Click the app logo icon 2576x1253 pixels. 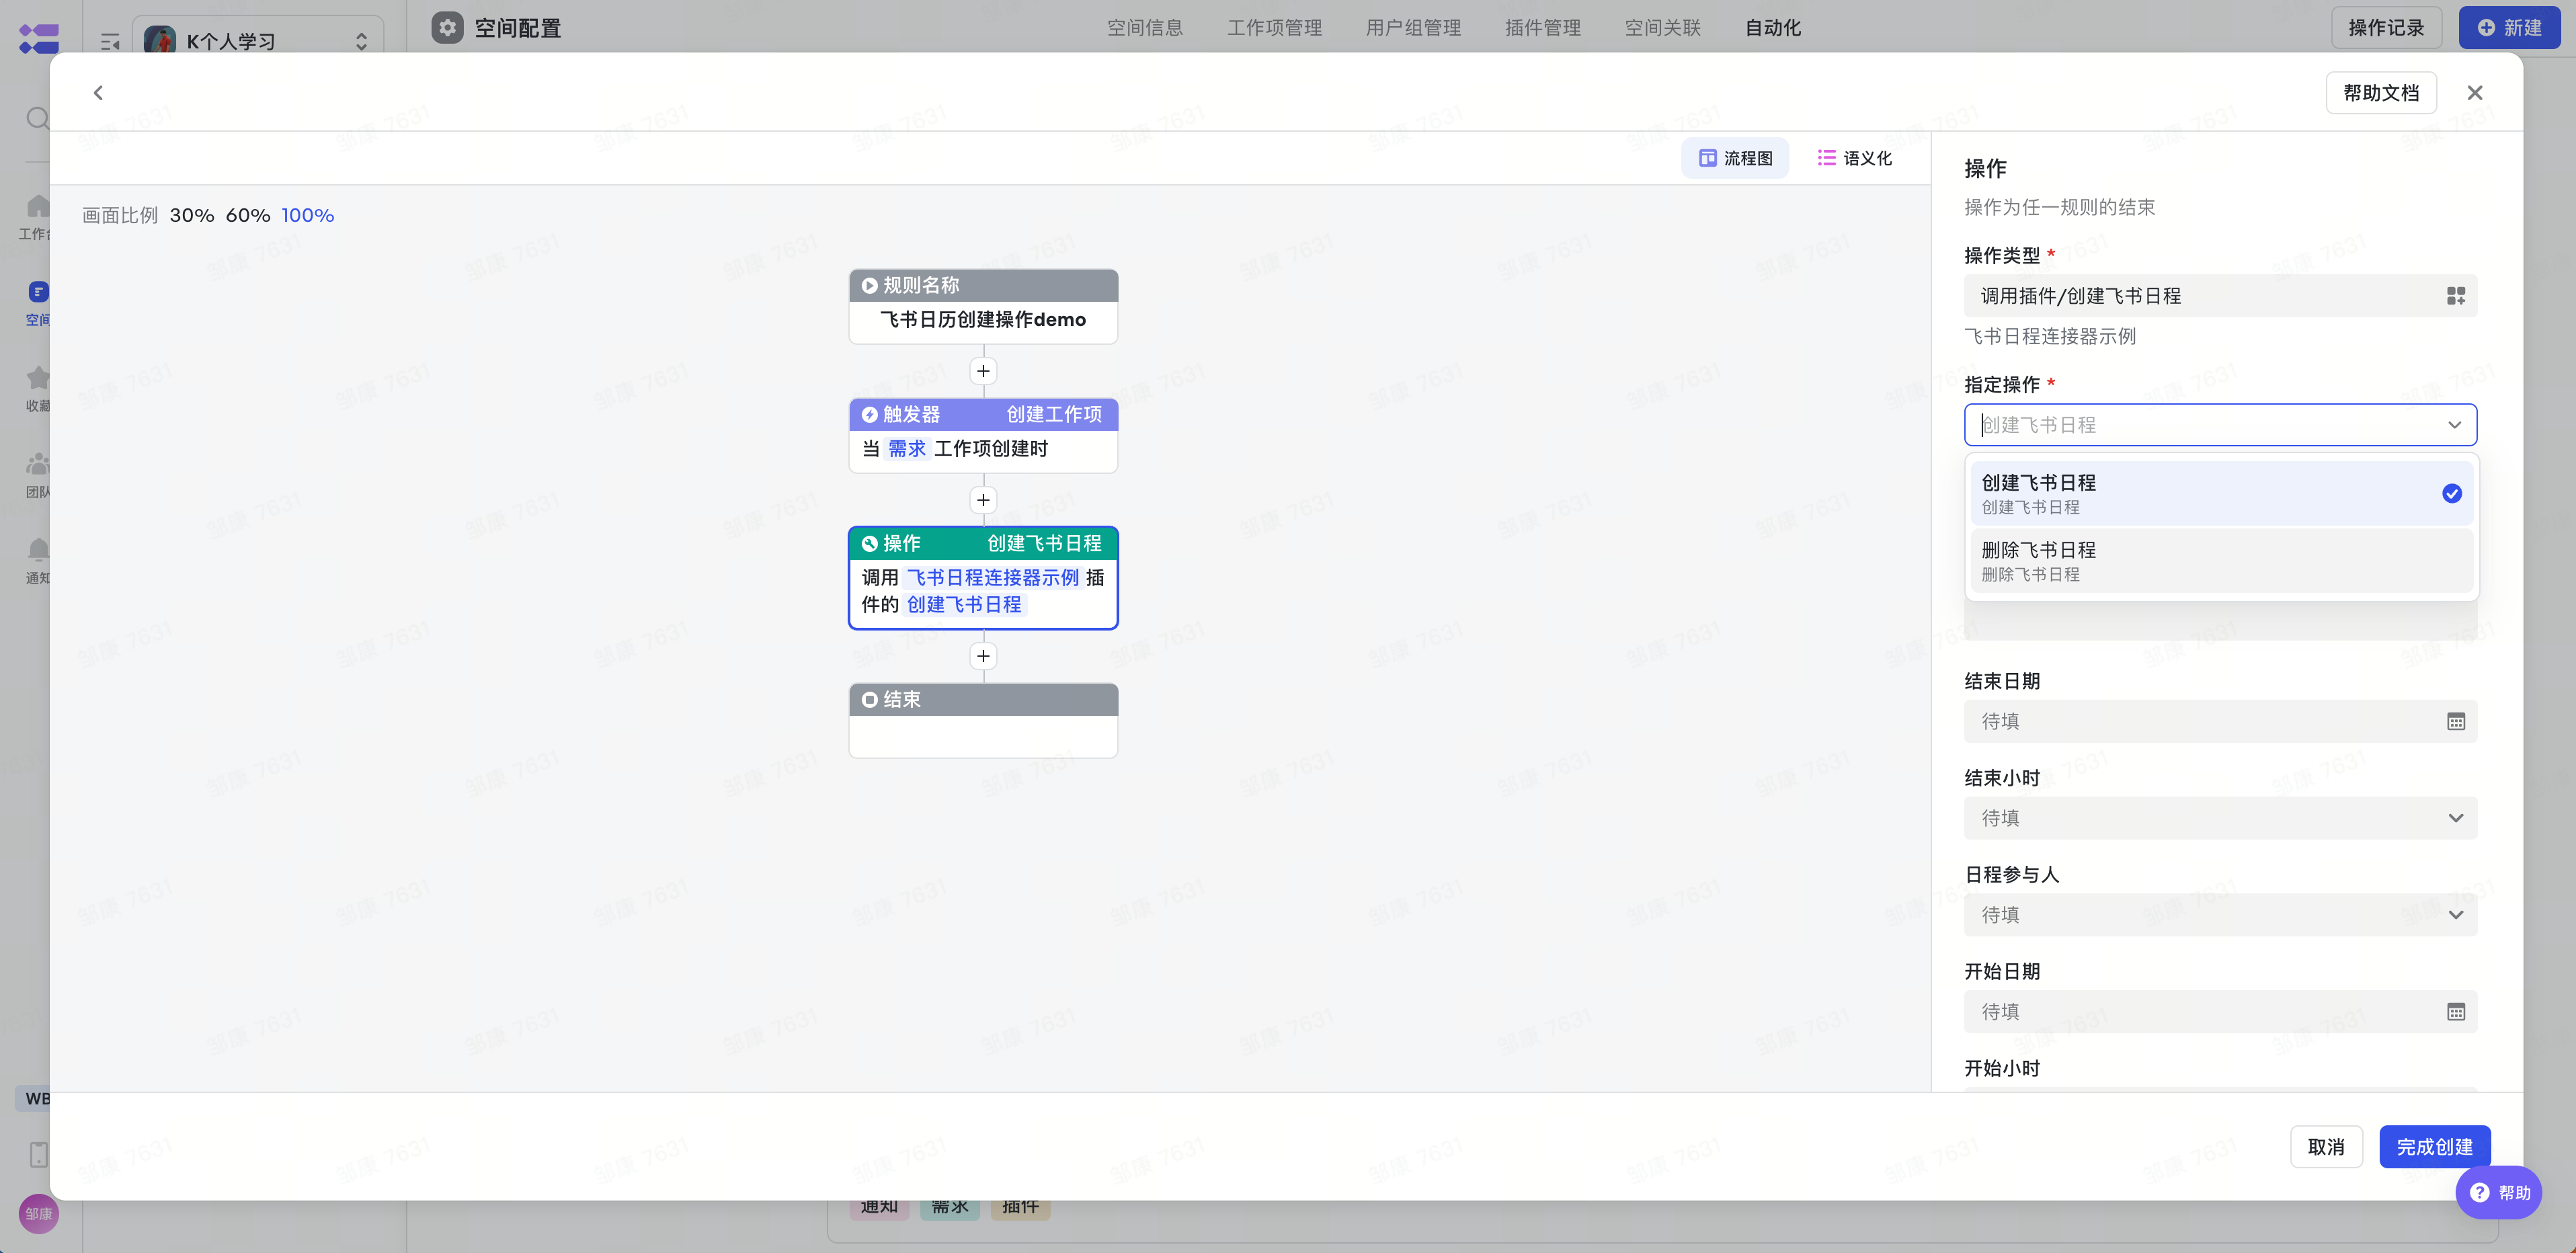[x=39, y=39]
